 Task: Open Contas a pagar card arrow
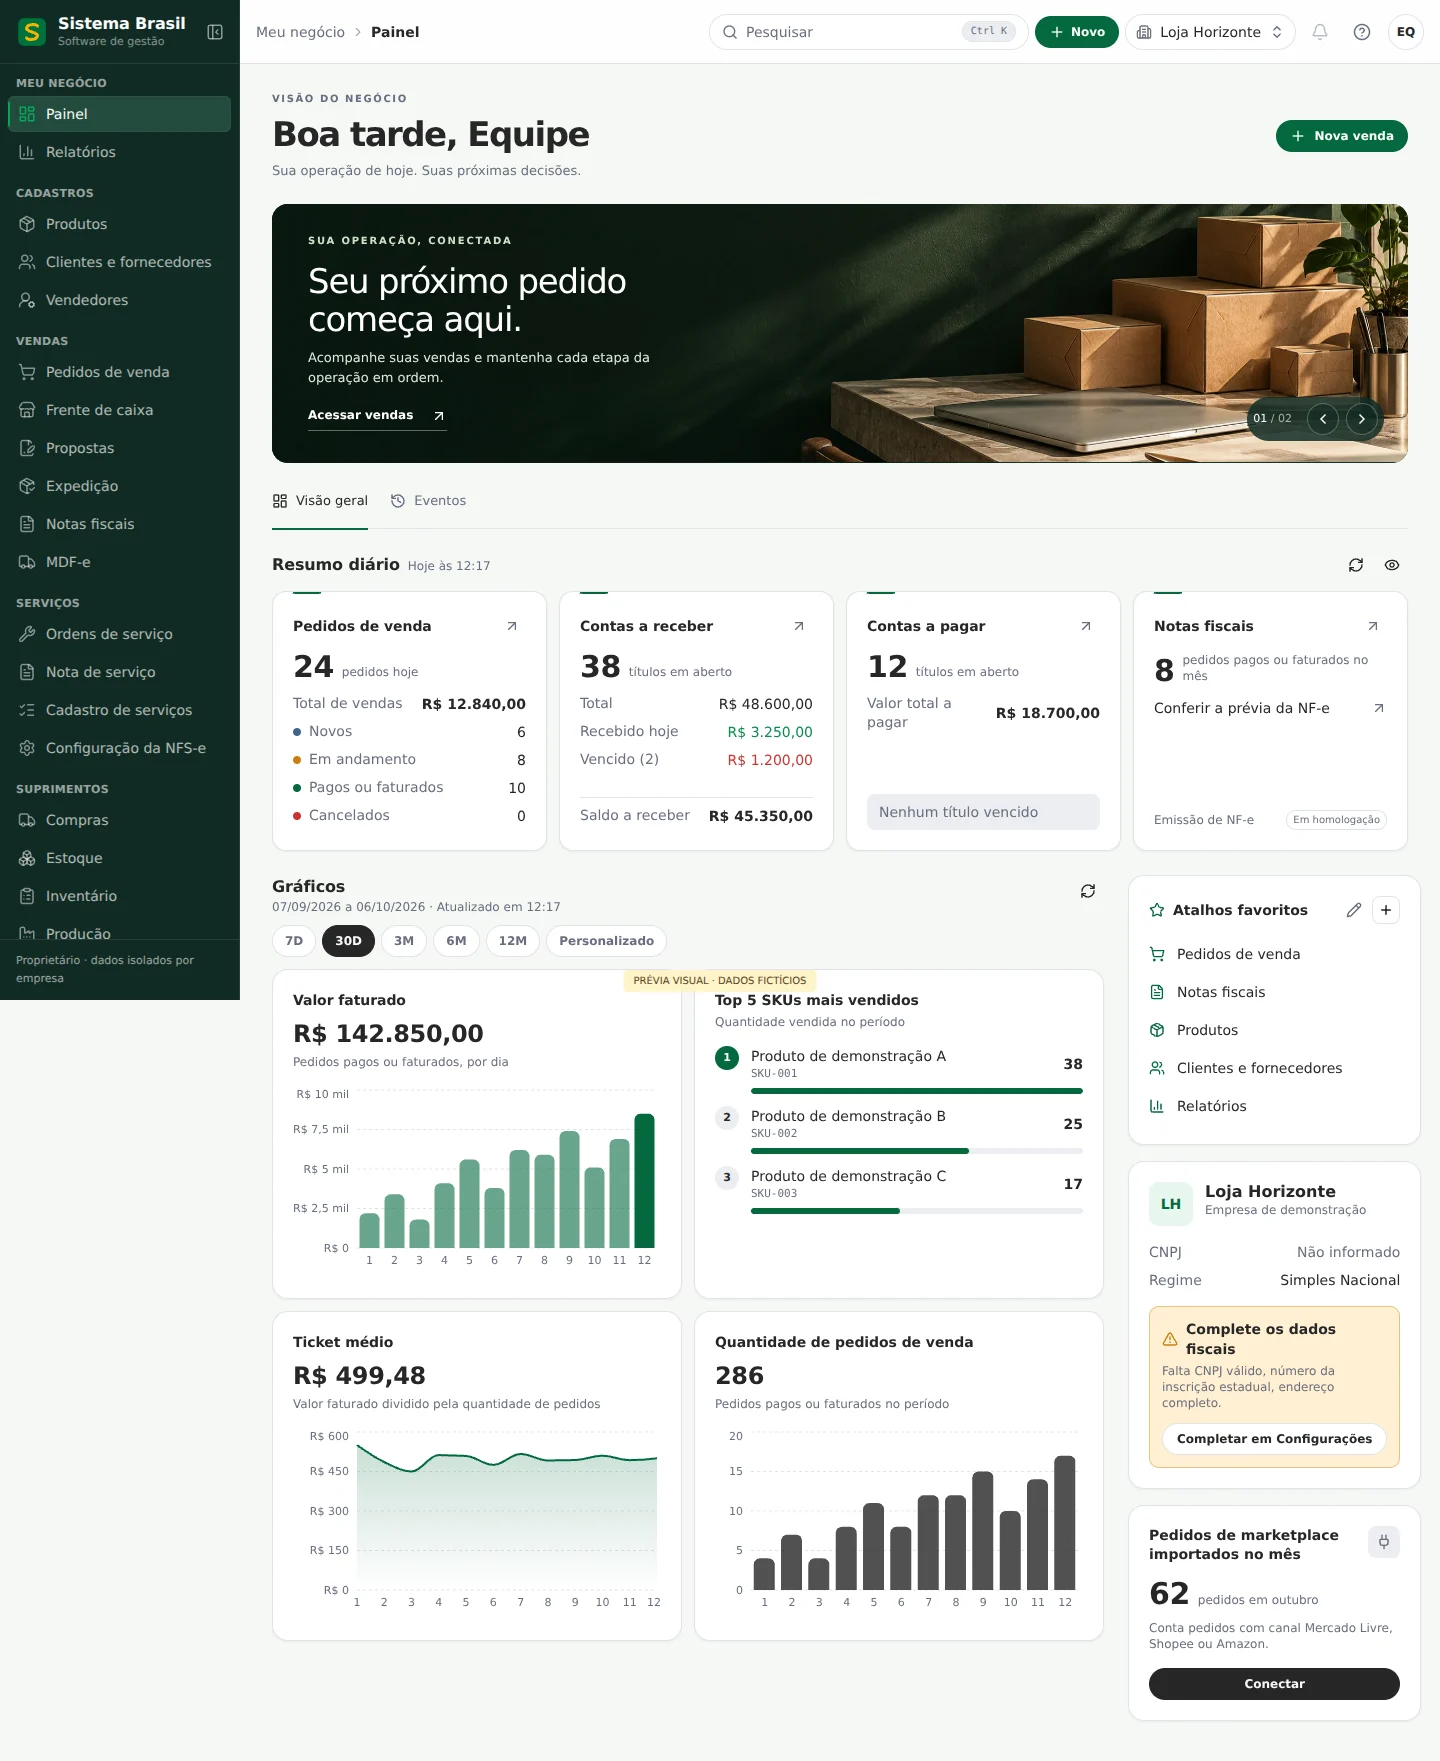click(1086, 626)
